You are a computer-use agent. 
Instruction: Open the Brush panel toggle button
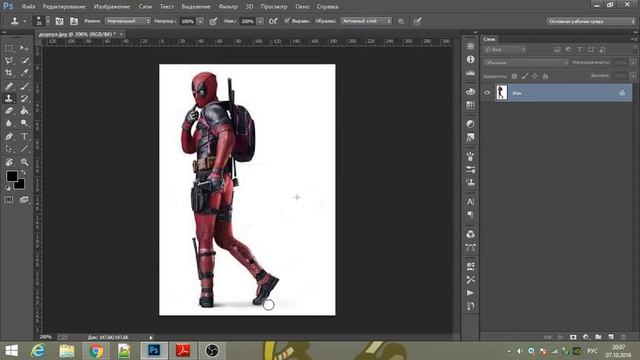point(59,21)
